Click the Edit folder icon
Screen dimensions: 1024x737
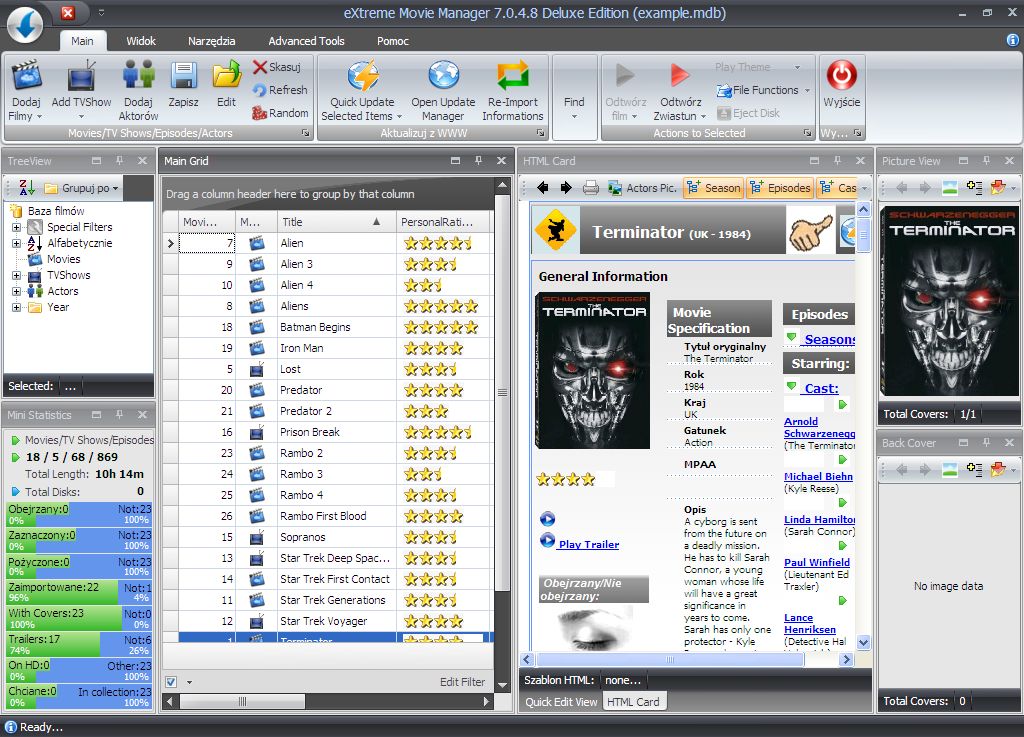coord(227,75)
